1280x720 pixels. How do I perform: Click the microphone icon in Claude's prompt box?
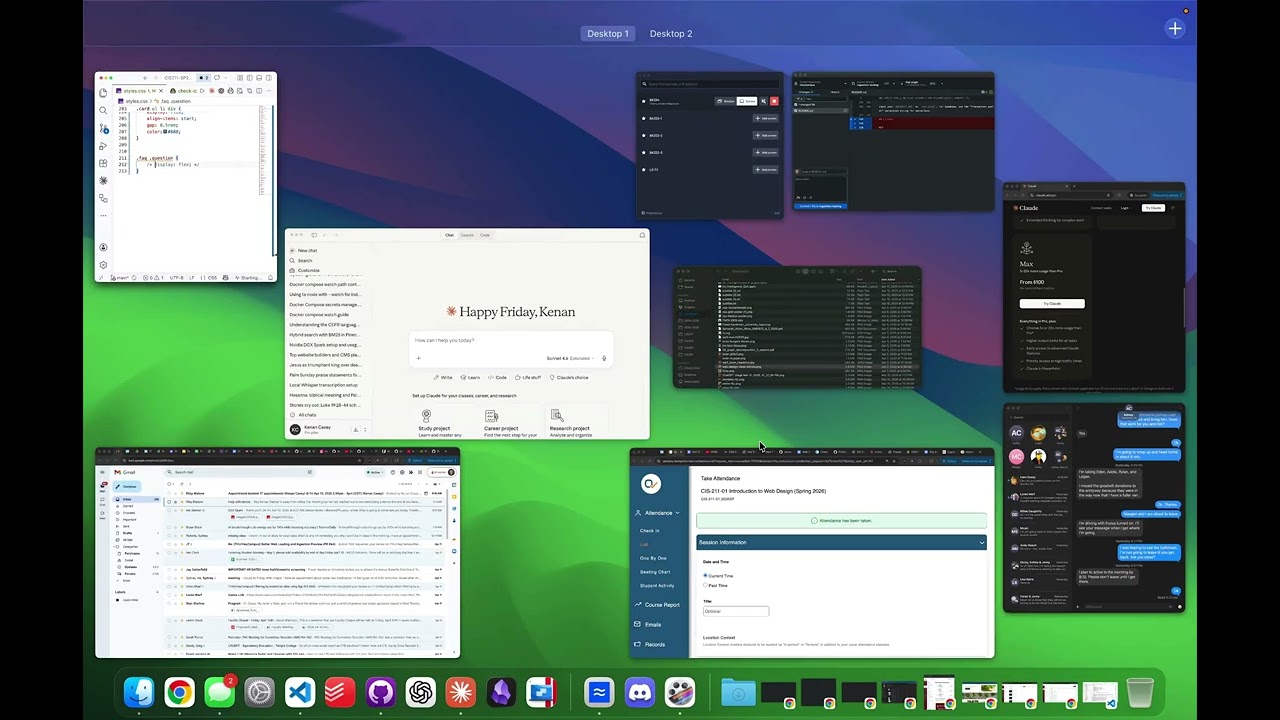click(x=604, y=358)
